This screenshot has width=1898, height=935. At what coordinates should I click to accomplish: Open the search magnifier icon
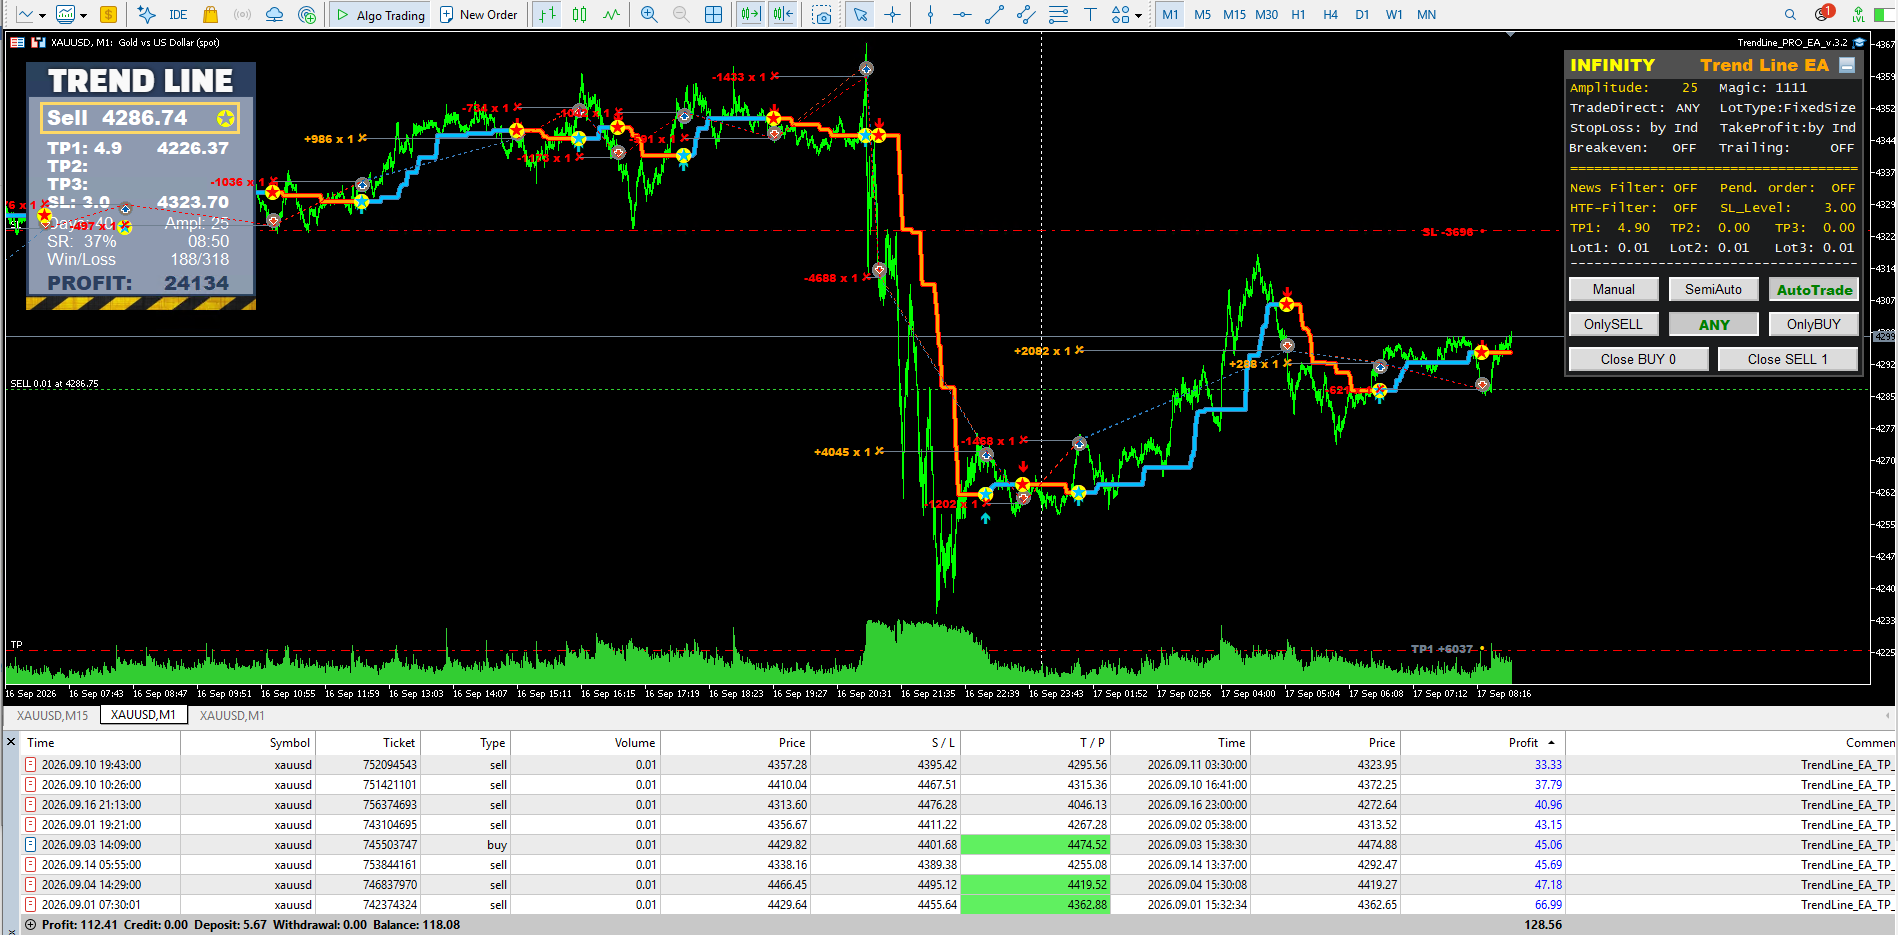coord(1790,15)
